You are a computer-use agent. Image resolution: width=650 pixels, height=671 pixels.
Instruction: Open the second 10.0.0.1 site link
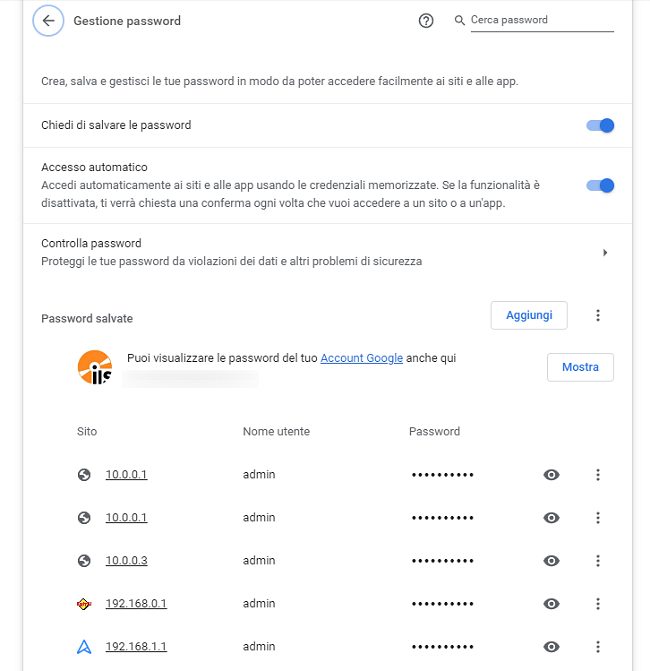(126, 517)
